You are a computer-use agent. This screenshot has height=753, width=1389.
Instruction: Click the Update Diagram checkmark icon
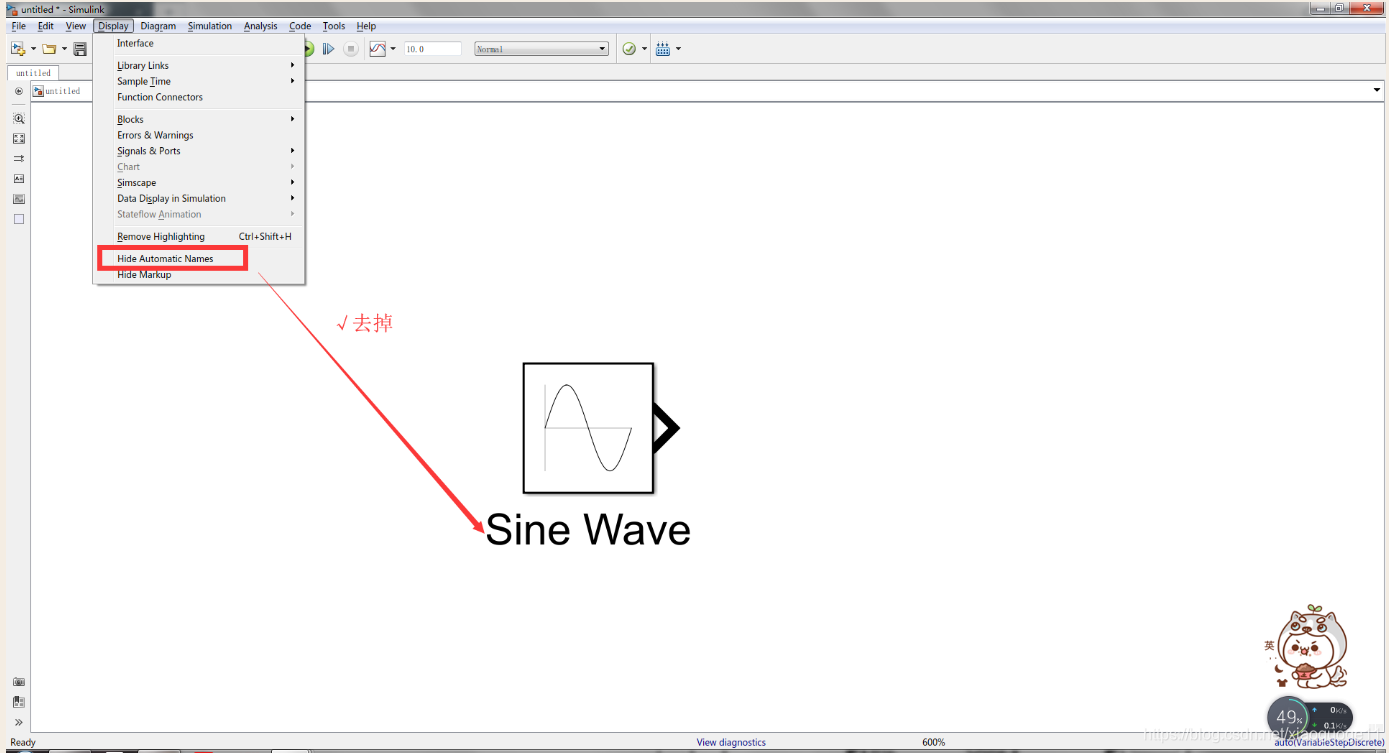[629, 48]
